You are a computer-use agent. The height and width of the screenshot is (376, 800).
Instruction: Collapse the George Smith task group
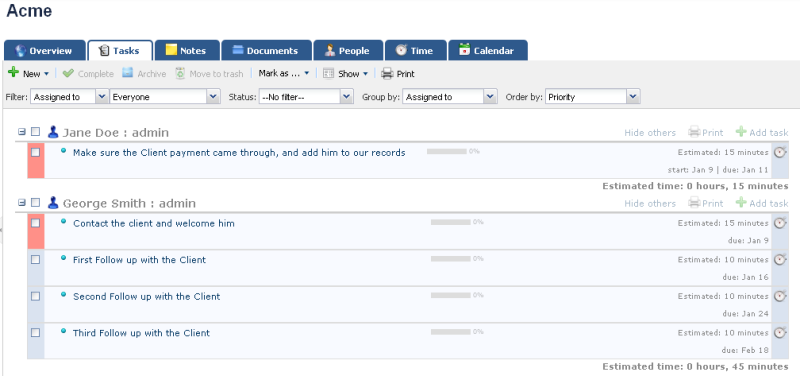click(x=22, y=203)
